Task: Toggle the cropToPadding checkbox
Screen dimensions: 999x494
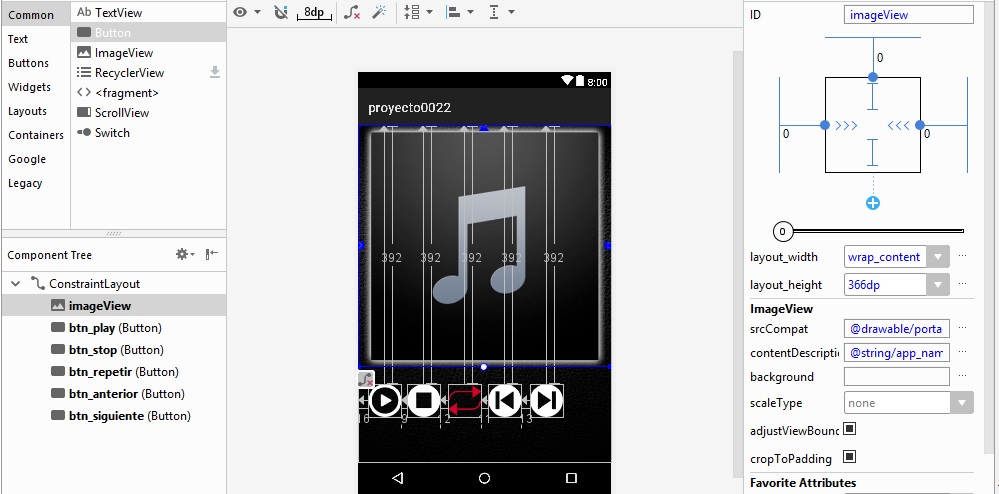Action: 849,457
